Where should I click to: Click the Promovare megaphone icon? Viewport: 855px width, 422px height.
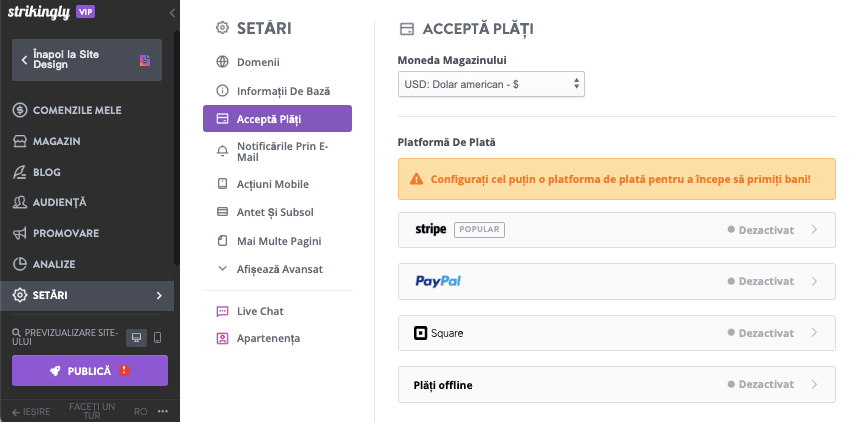[20, 233]
